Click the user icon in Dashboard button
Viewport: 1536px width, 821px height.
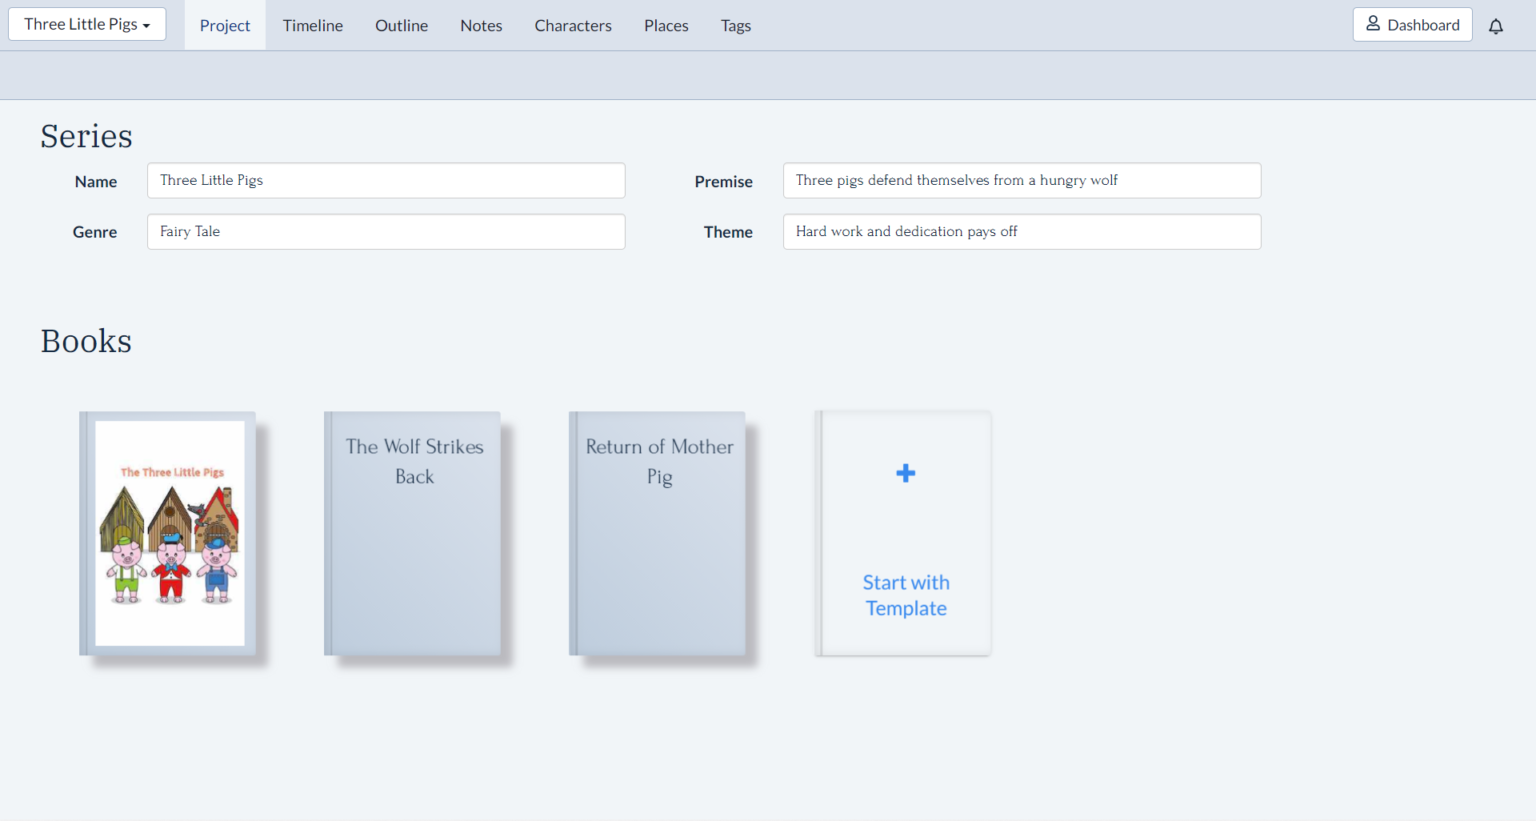[x=1373, y=24]
